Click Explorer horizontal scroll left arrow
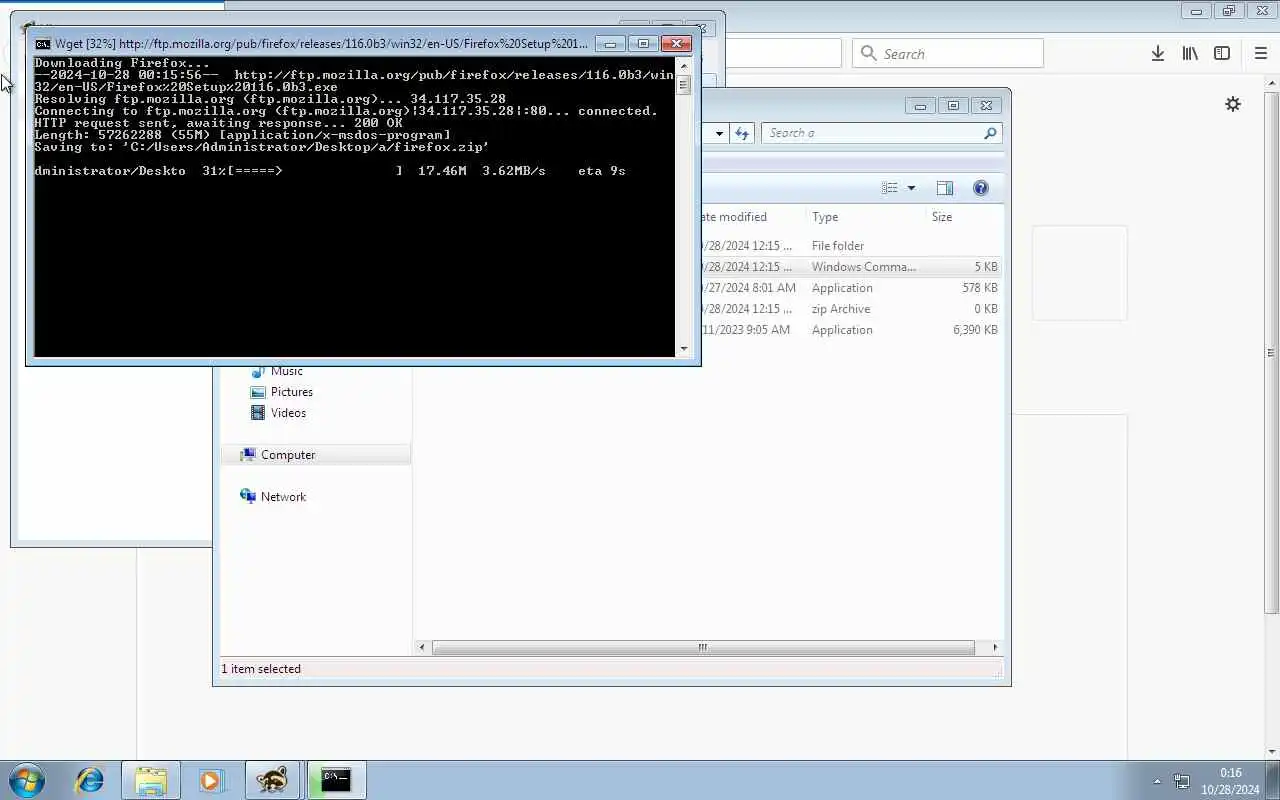Screen dimensions: 1280x800 pyautogui.click(x=422, y=648)
